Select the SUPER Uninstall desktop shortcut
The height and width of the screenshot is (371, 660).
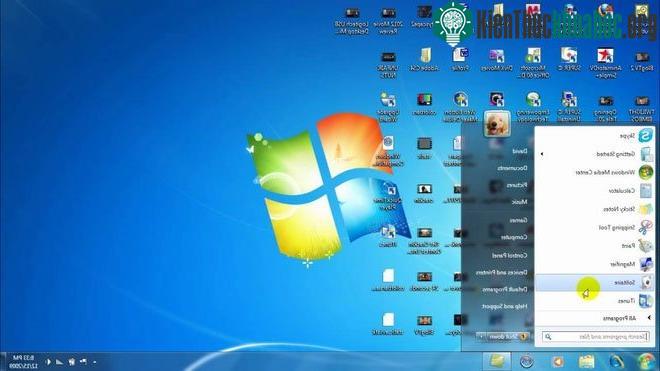point(569,107)
